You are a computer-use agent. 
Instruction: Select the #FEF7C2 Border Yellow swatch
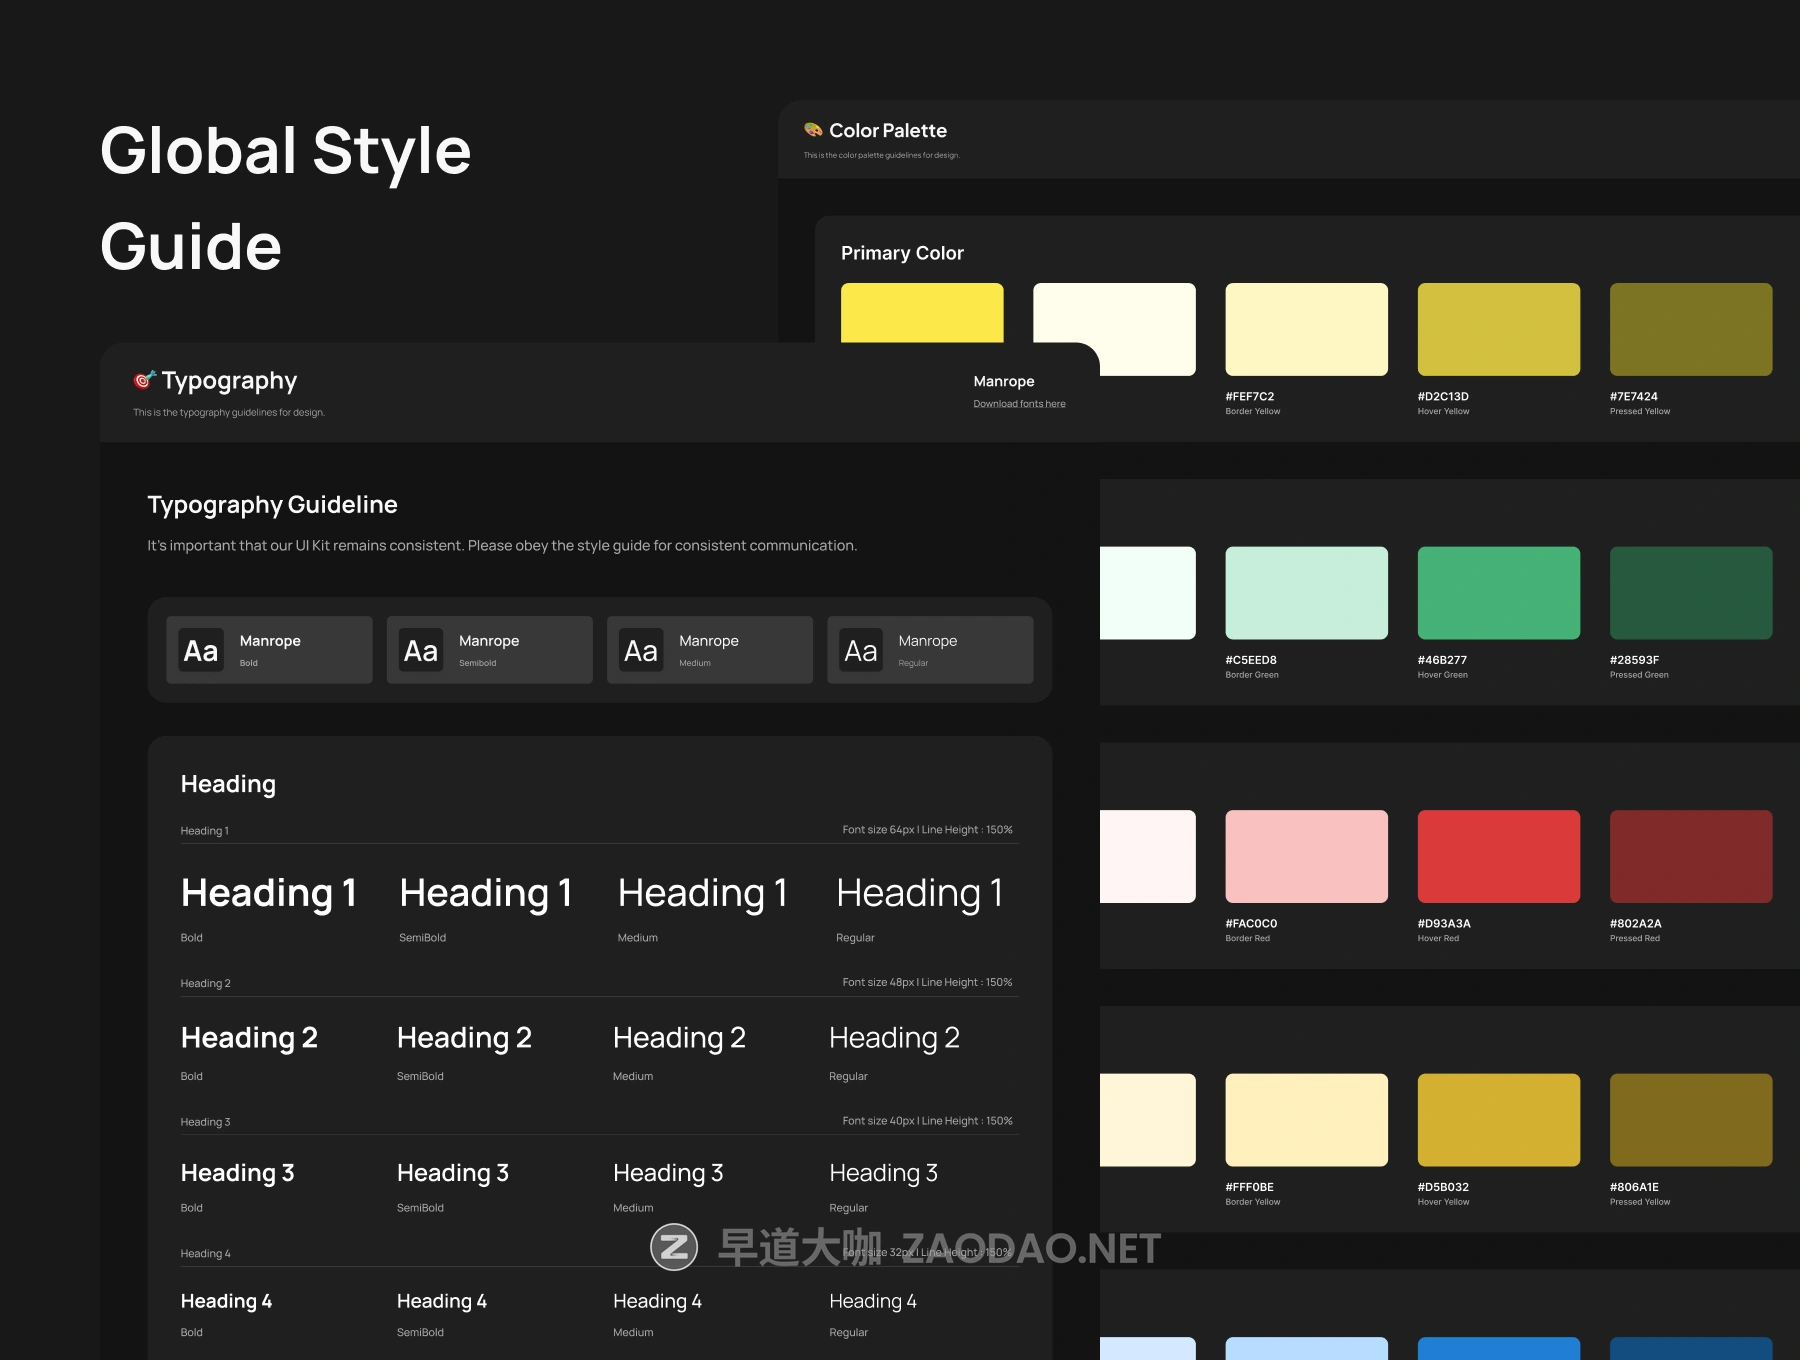tap(1306, 329)
